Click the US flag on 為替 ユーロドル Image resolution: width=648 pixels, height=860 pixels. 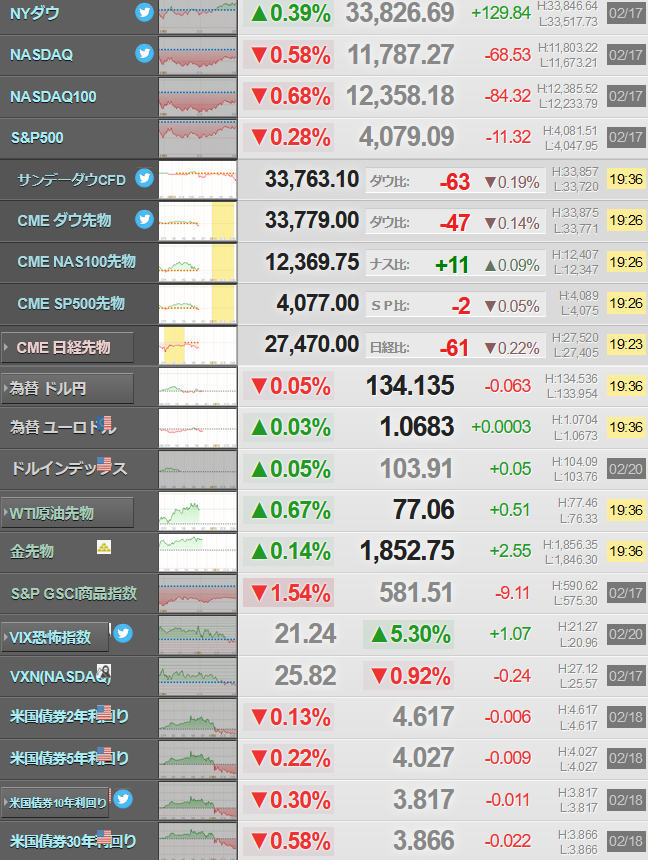pyautogui.click(x=104, y=423)
